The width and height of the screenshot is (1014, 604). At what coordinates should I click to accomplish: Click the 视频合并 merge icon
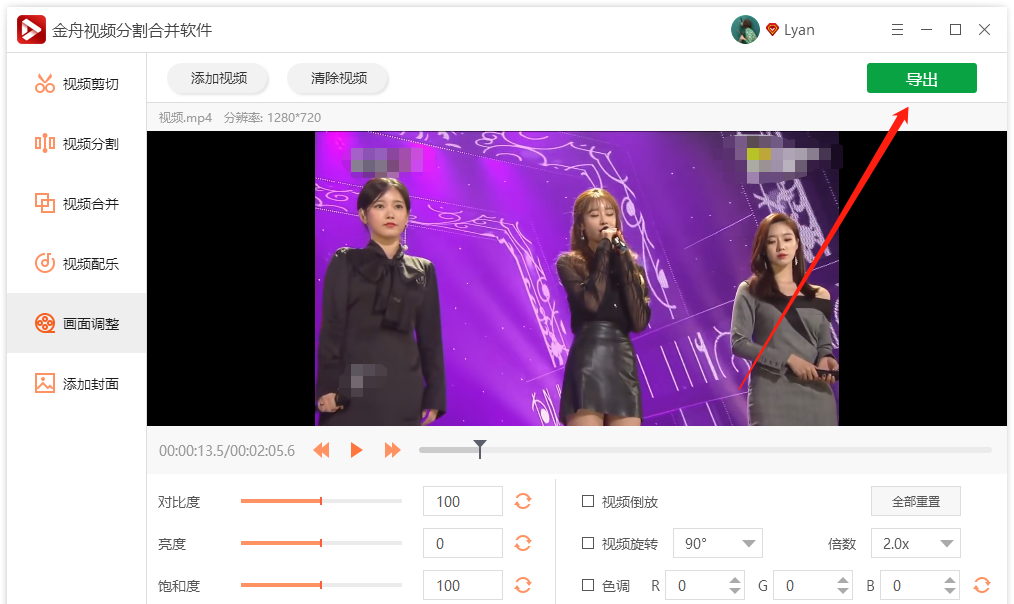pos(45,203)
